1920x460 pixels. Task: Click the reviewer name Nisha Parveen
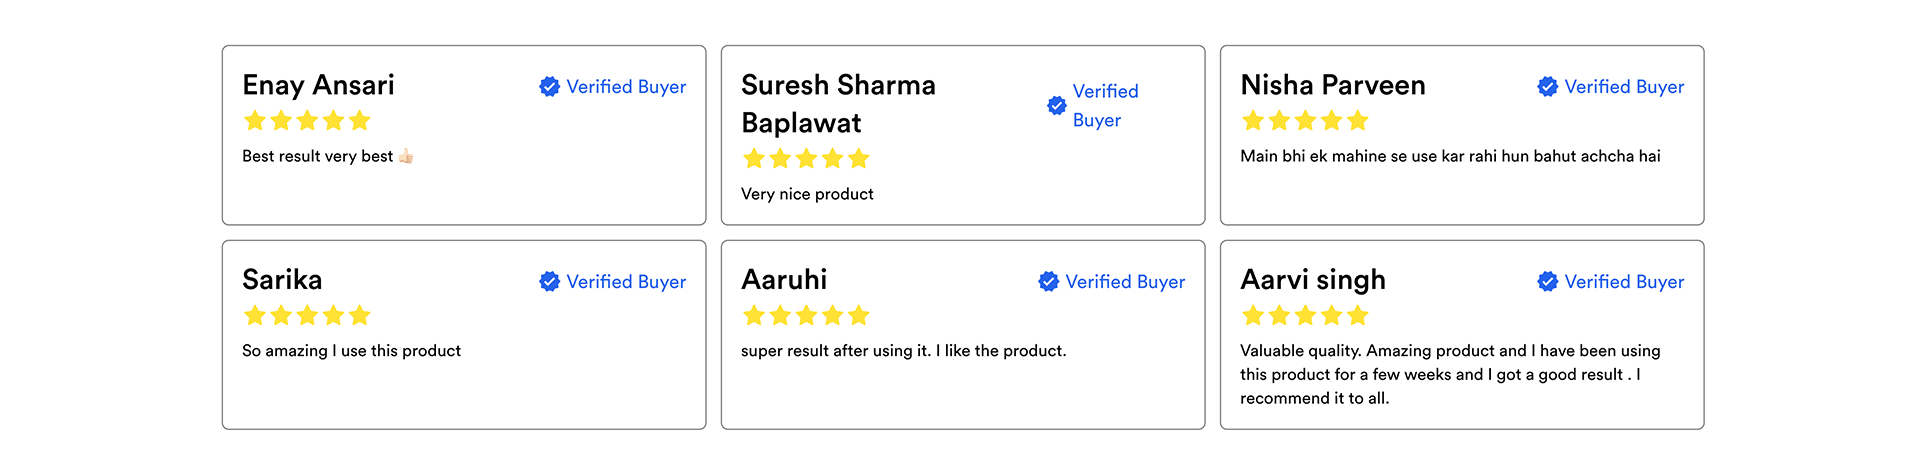pyautogui.click(x=1333, y=85)
